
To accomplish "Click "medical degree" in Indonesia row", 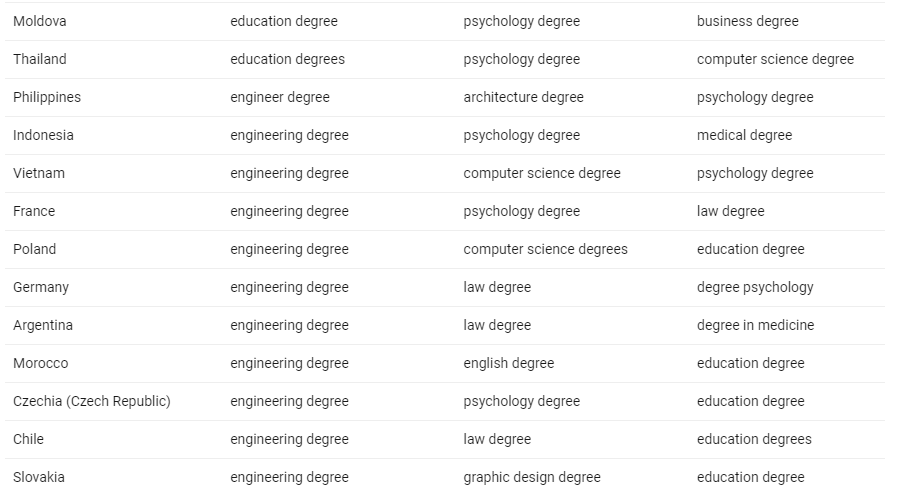I will pyautogui.click(x=744, y=135).
